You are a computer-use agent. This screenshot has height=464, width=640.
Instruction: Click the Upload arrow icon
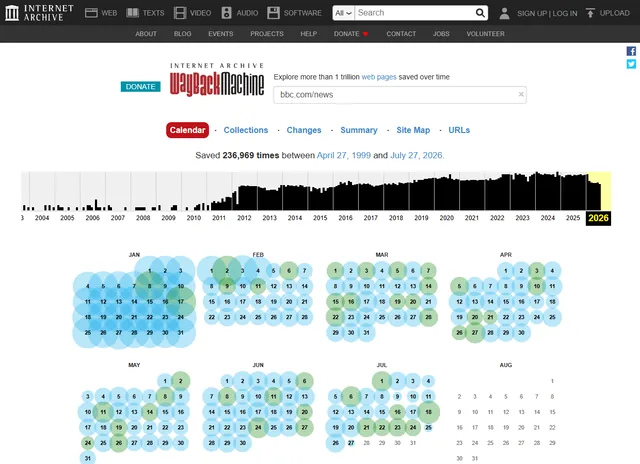point(590,13)
